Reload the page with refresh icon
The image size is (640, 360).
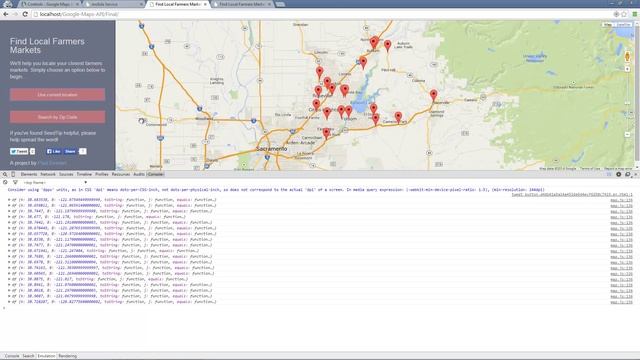[25, 14]
